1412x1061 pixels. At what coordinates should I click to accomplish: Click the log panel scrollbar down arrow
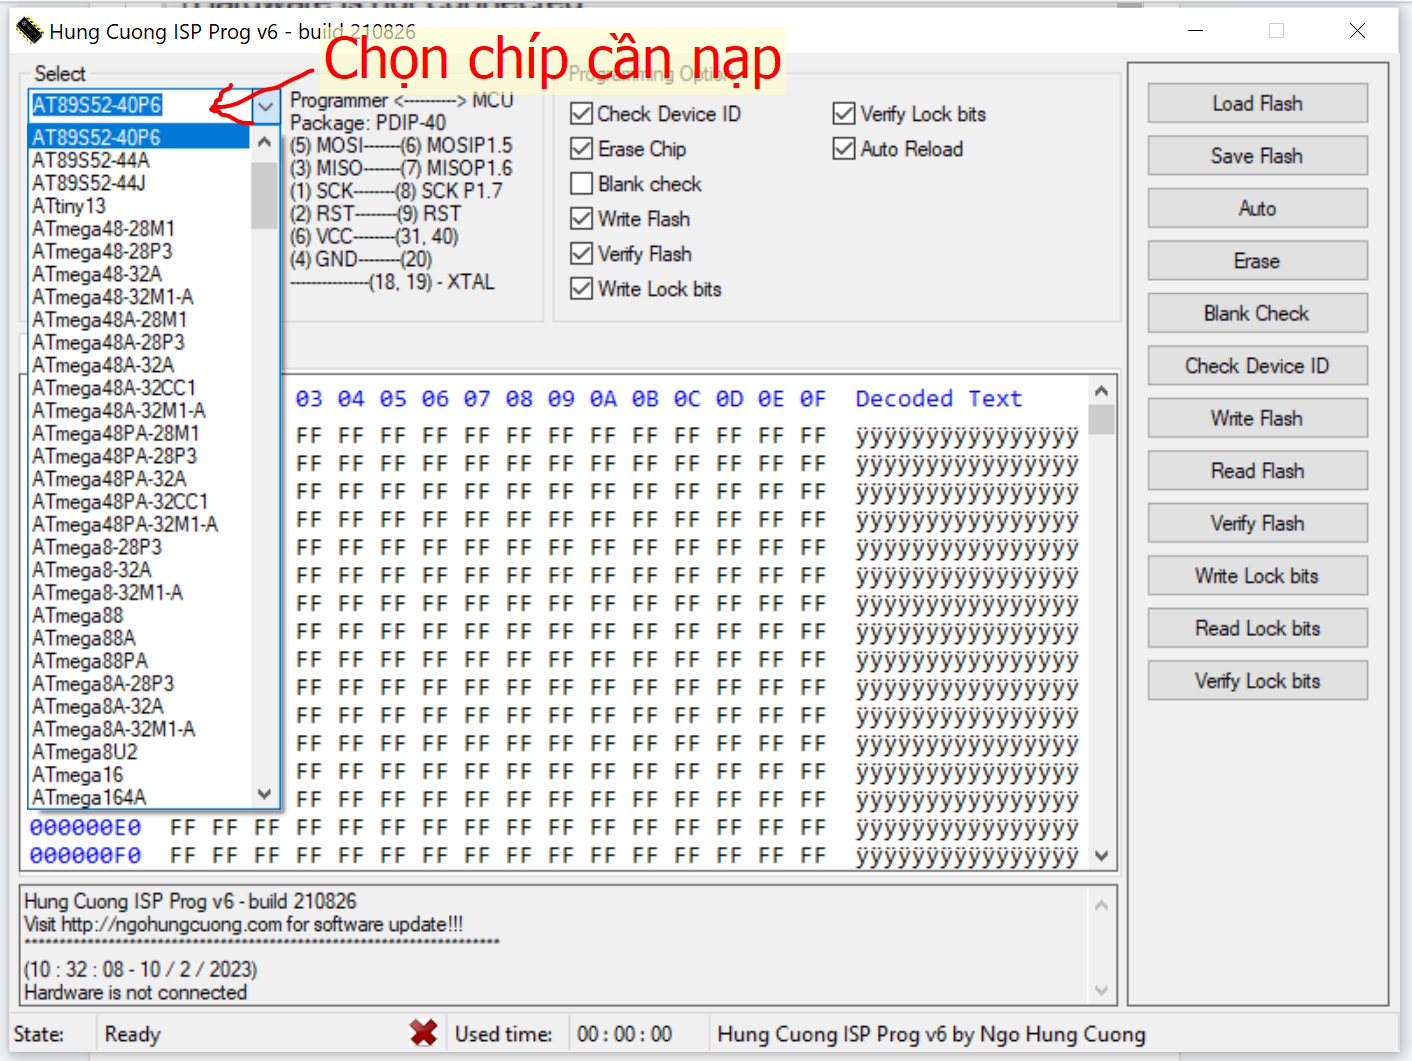point(1101,991)
